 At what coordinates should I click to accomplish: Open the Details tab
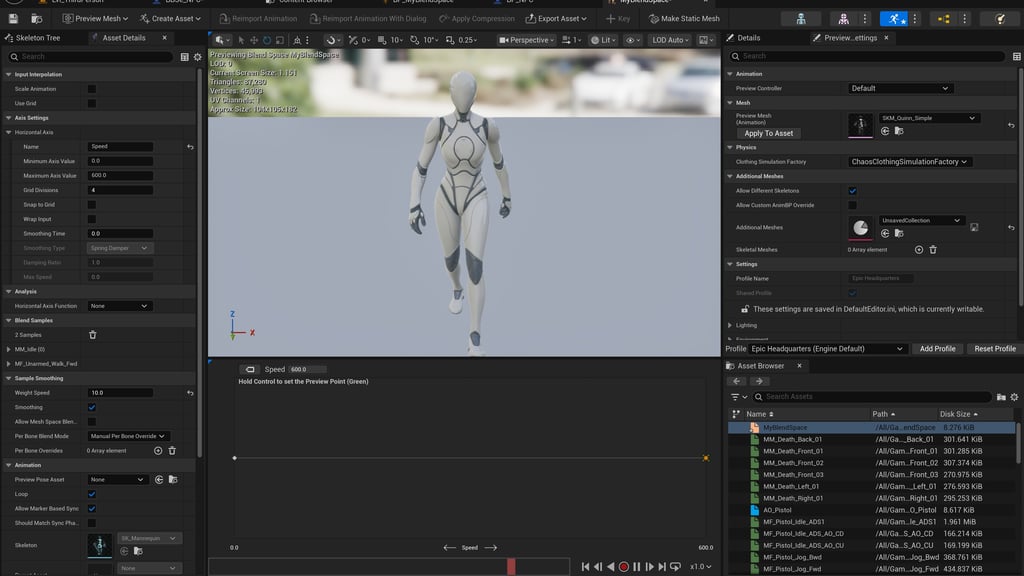click(x=748, y=37)
